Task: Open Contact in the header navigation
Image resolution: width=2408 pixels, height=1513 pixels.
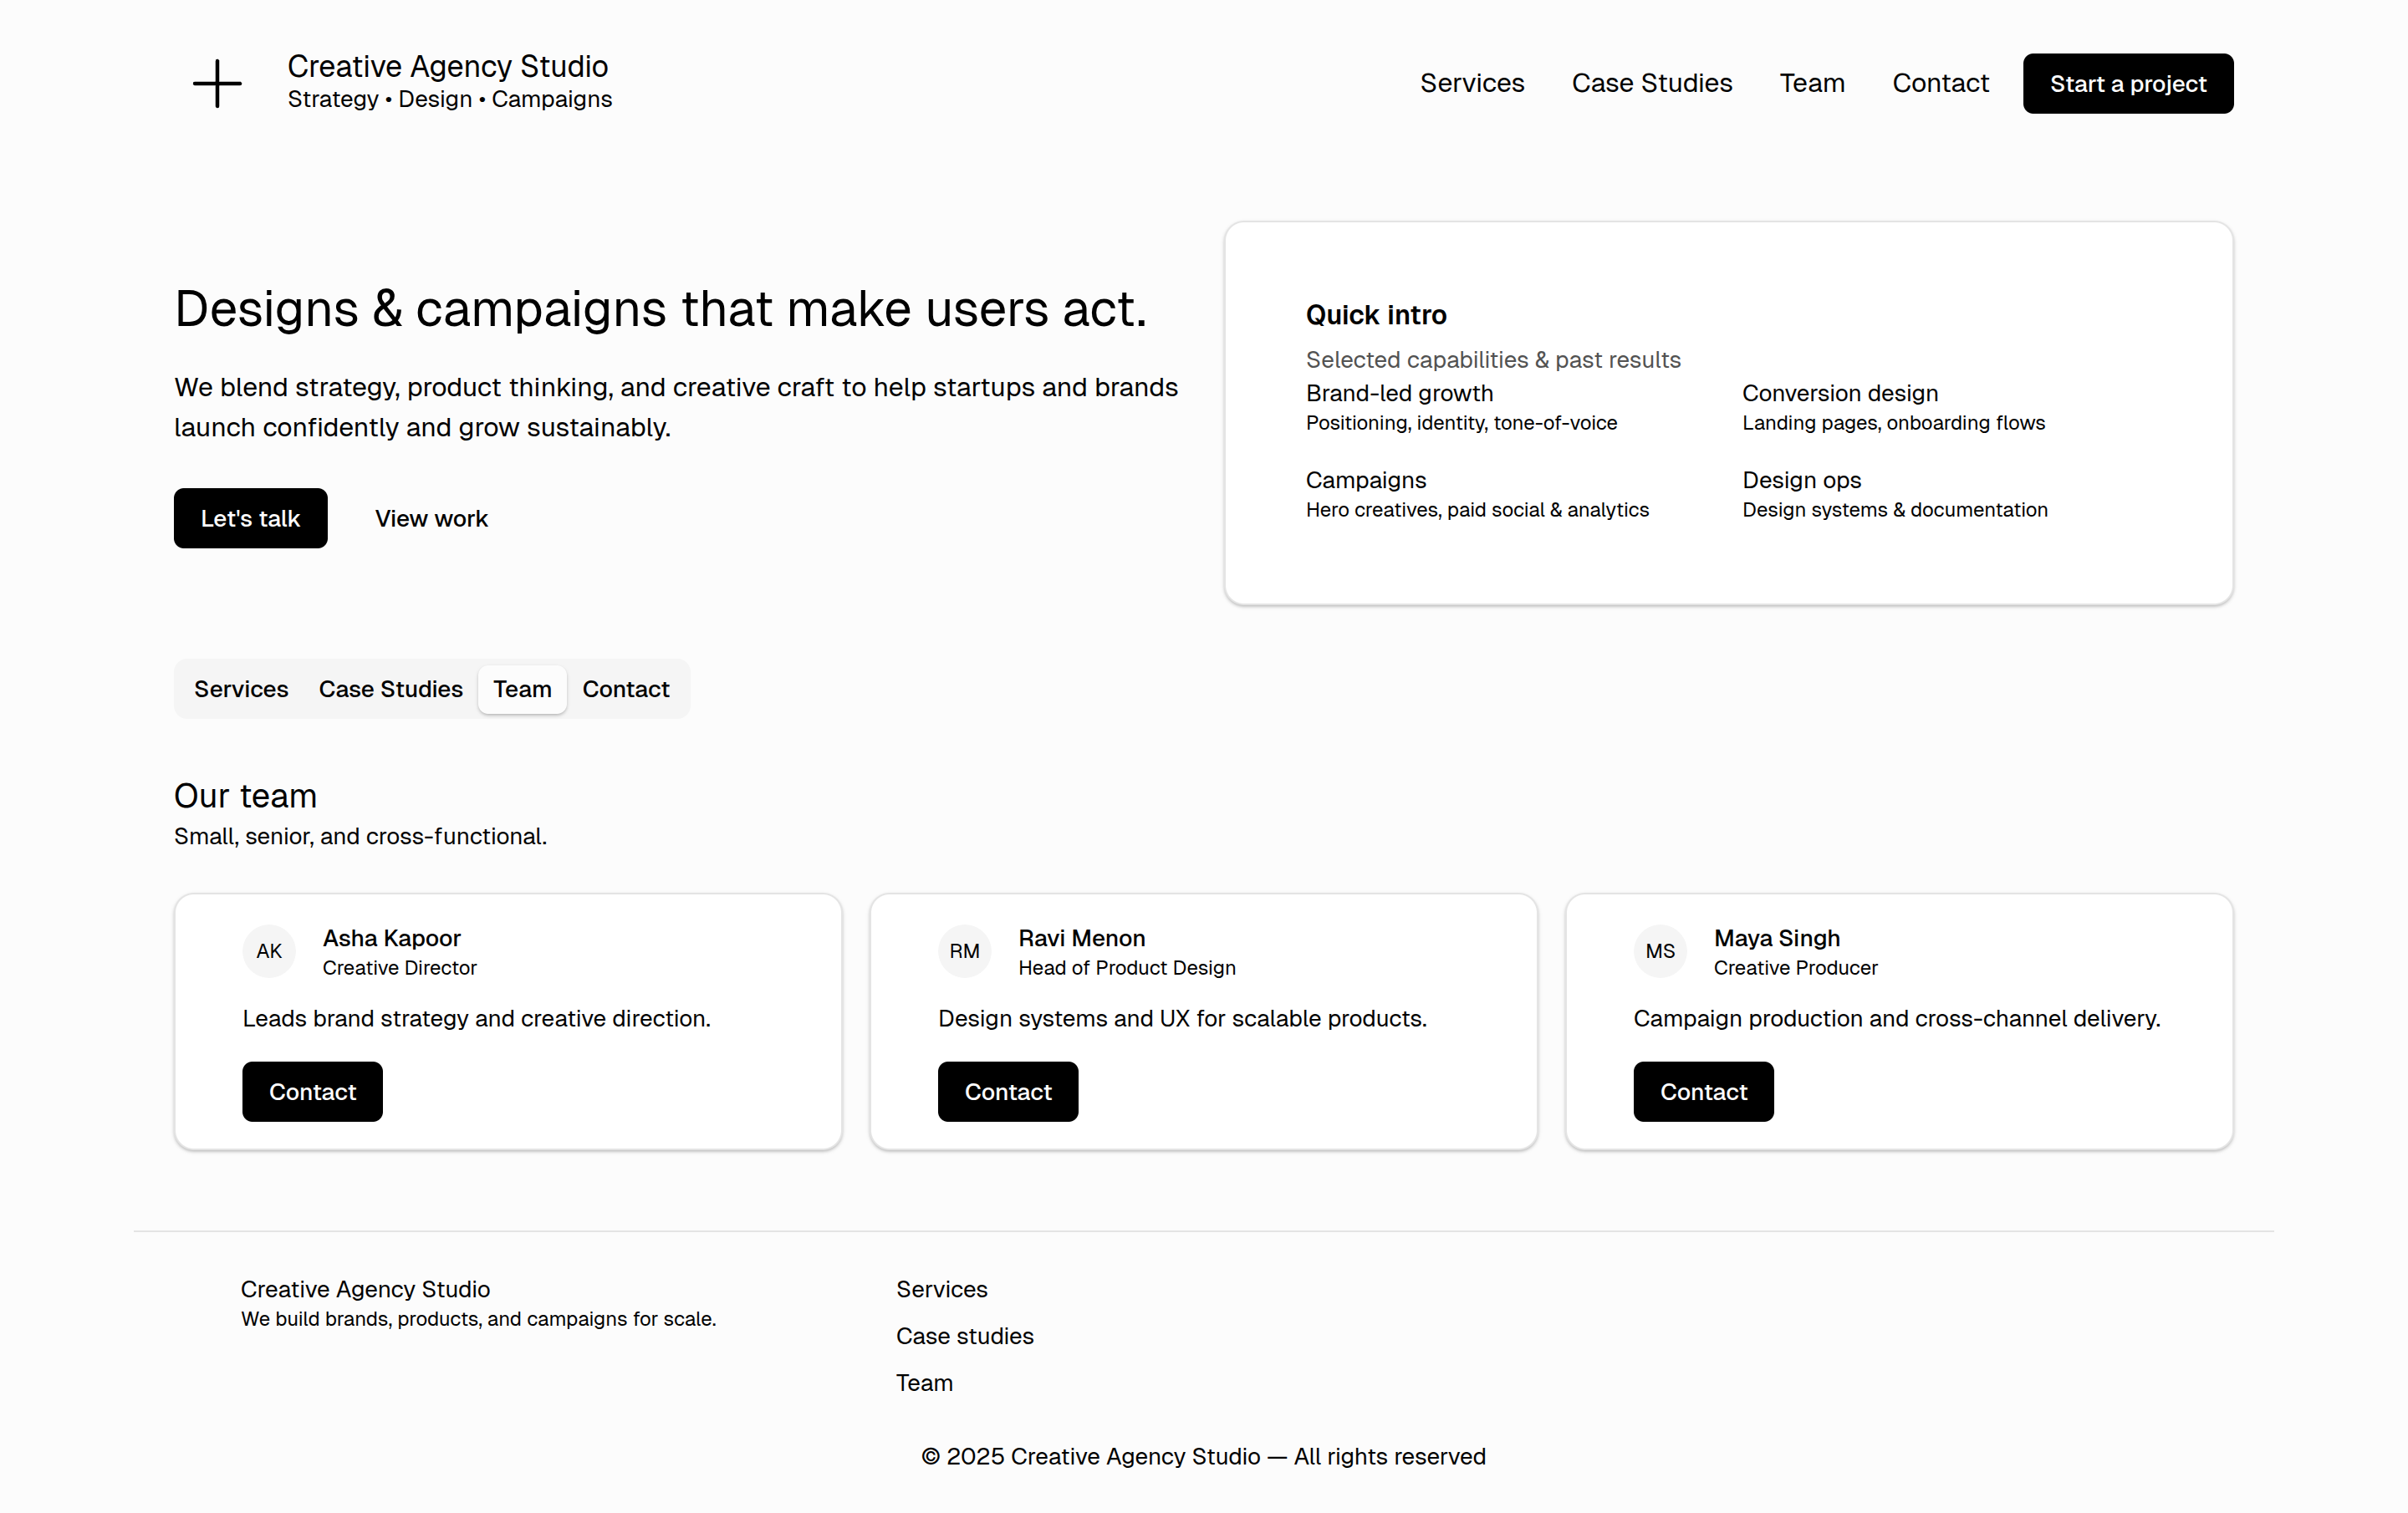Action: click(x=1940, y=83)
